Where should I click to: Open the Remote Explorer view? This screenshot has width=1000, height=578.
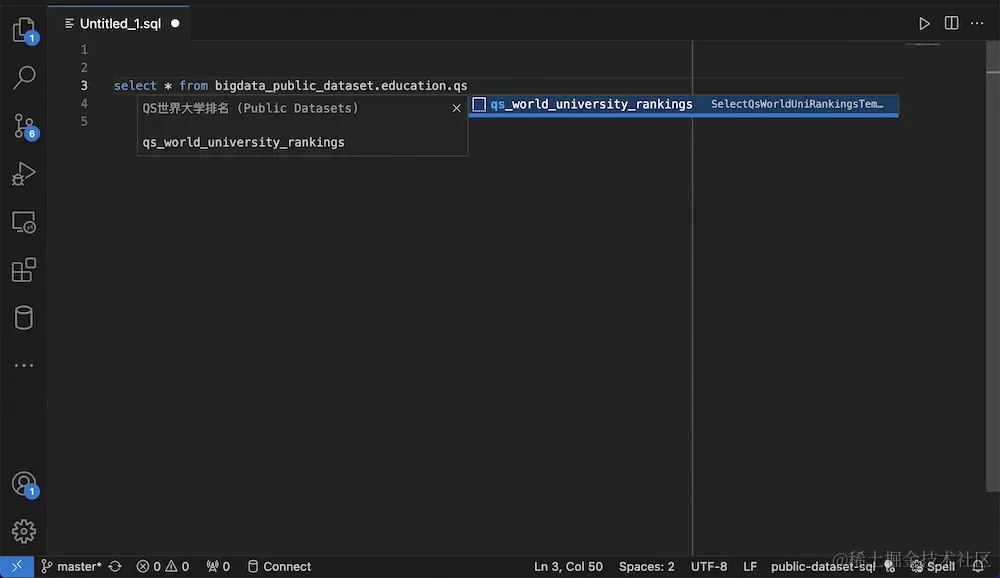tap(24, 222)
